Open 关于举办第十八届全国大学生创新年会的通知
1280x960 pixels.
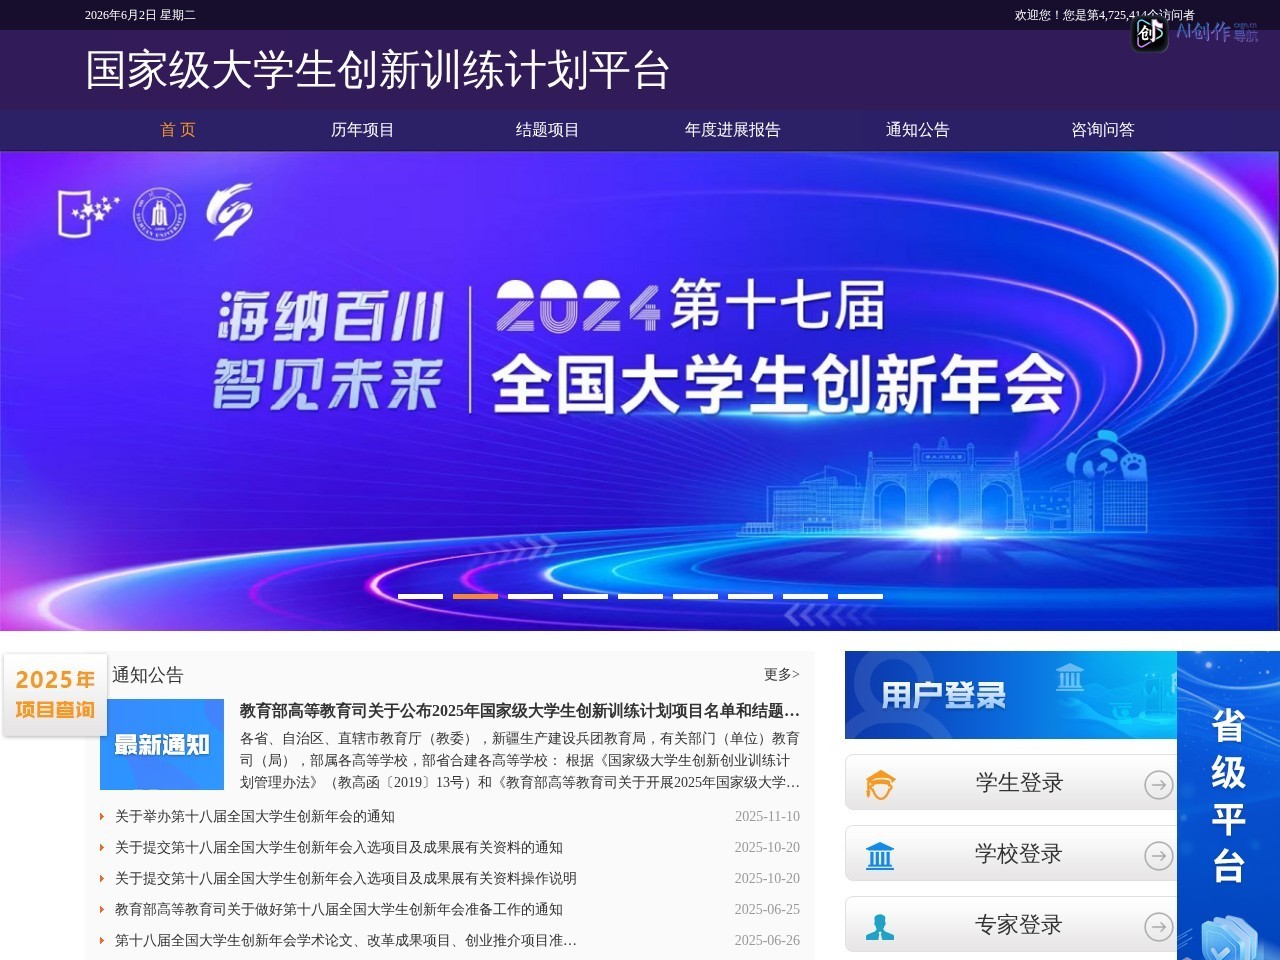click(255, 816)
